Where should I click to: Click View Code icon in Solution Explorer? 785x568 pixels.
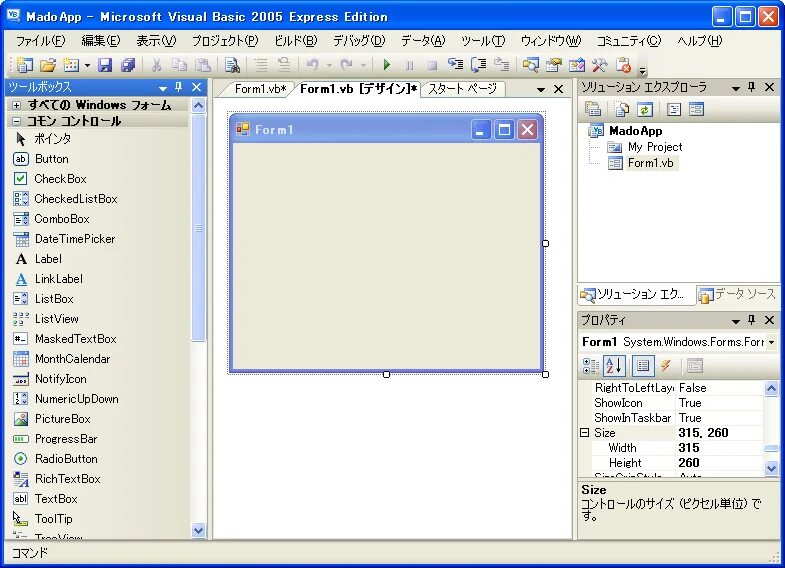[x=674, y=109]
